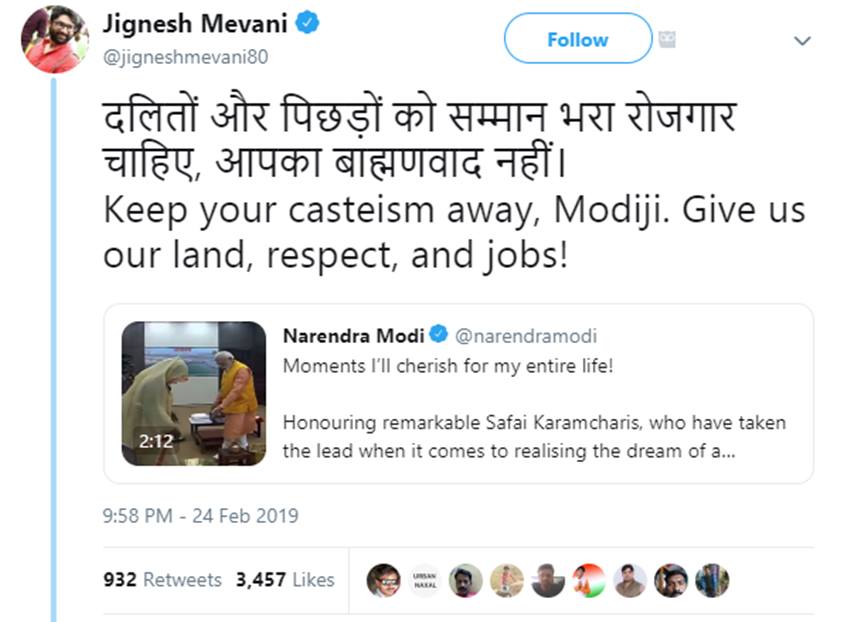The height and width of the screenshot is (622, 850).
Task: Click the last liker avatar on the right
Action: (712, 580)
